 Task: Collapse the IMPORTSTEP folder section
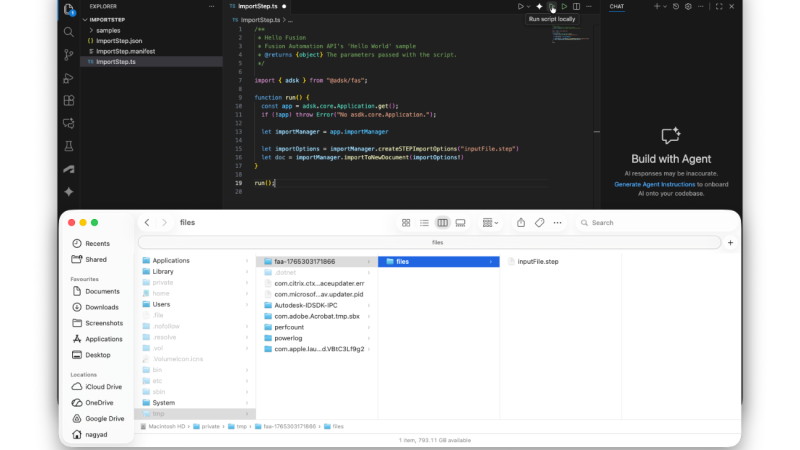pos(107,19)
